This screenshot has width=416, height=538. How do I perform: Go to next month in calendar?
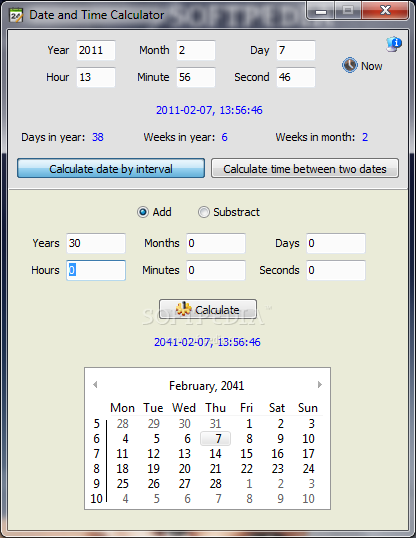pos(320,385)
